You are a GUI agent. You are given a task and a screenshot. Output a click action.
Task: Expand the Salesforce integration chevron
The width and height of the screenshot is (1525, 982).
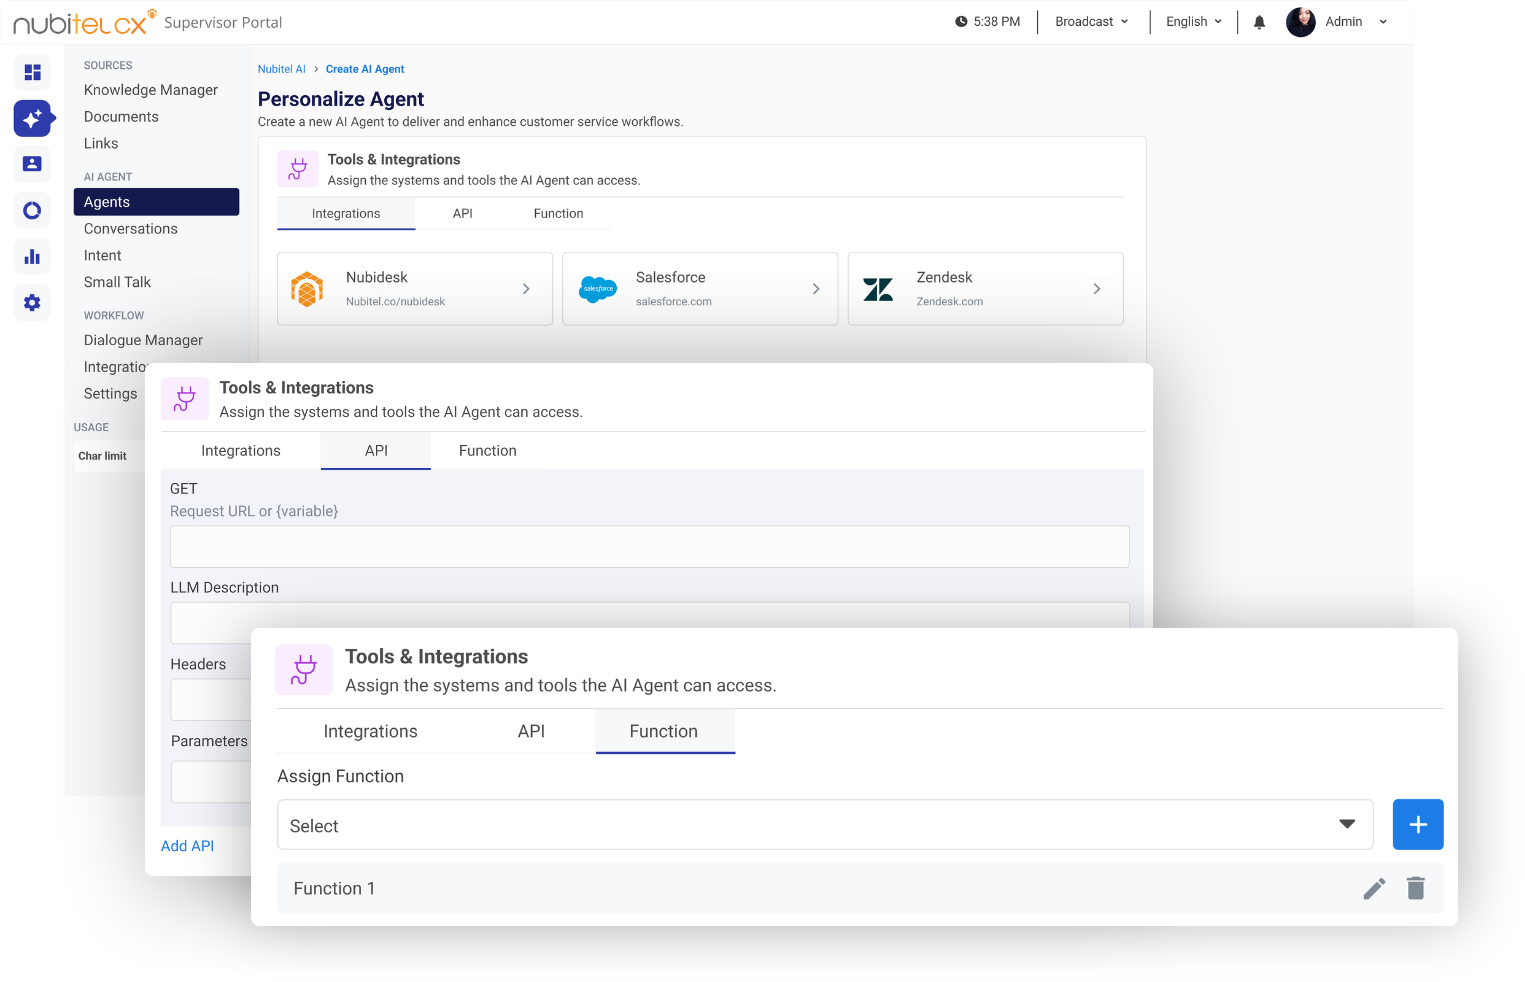pos(816,289)
